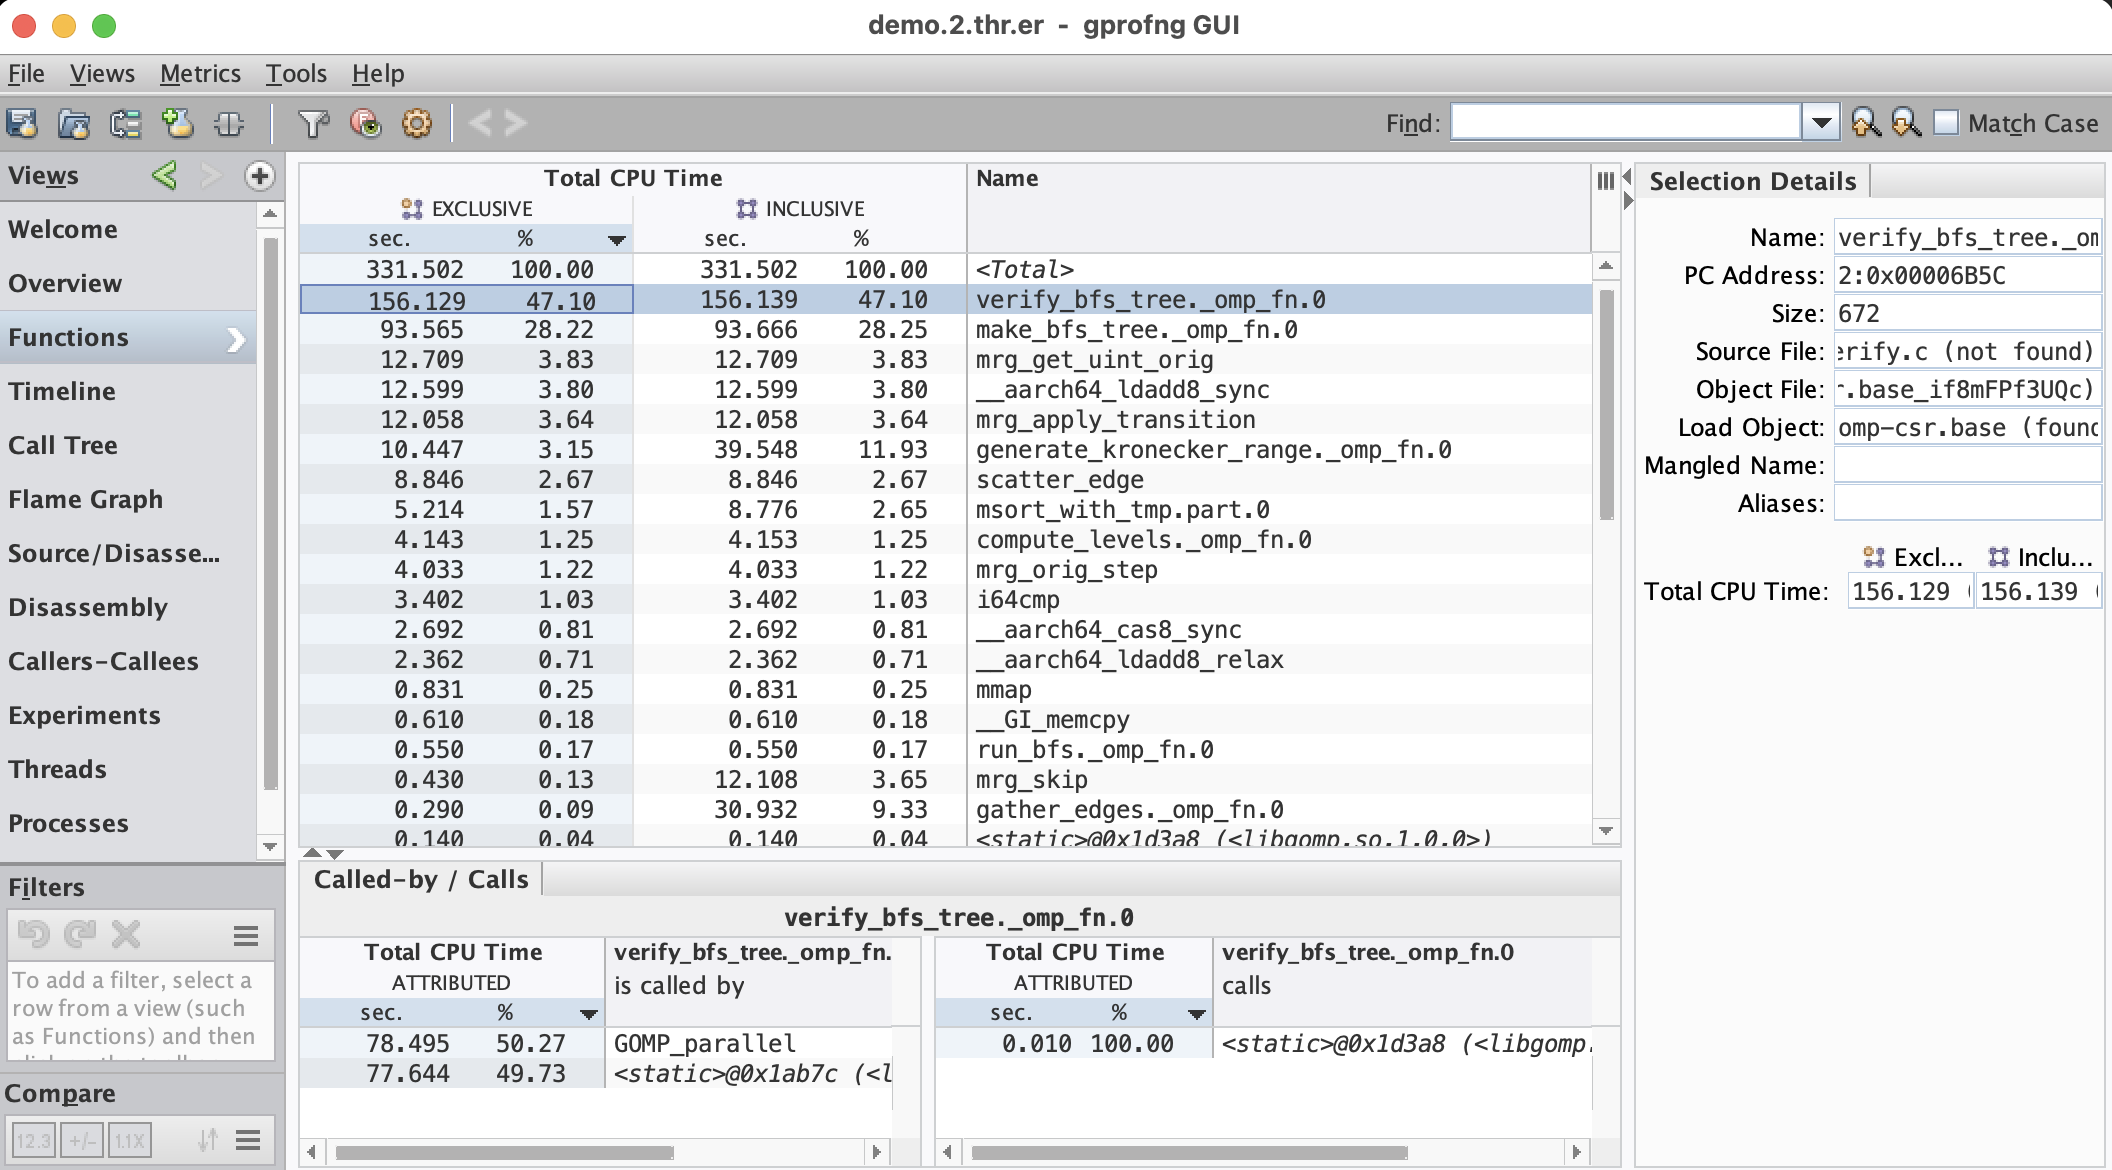Click the open experiment folder toolbar icon

(74, 123)
